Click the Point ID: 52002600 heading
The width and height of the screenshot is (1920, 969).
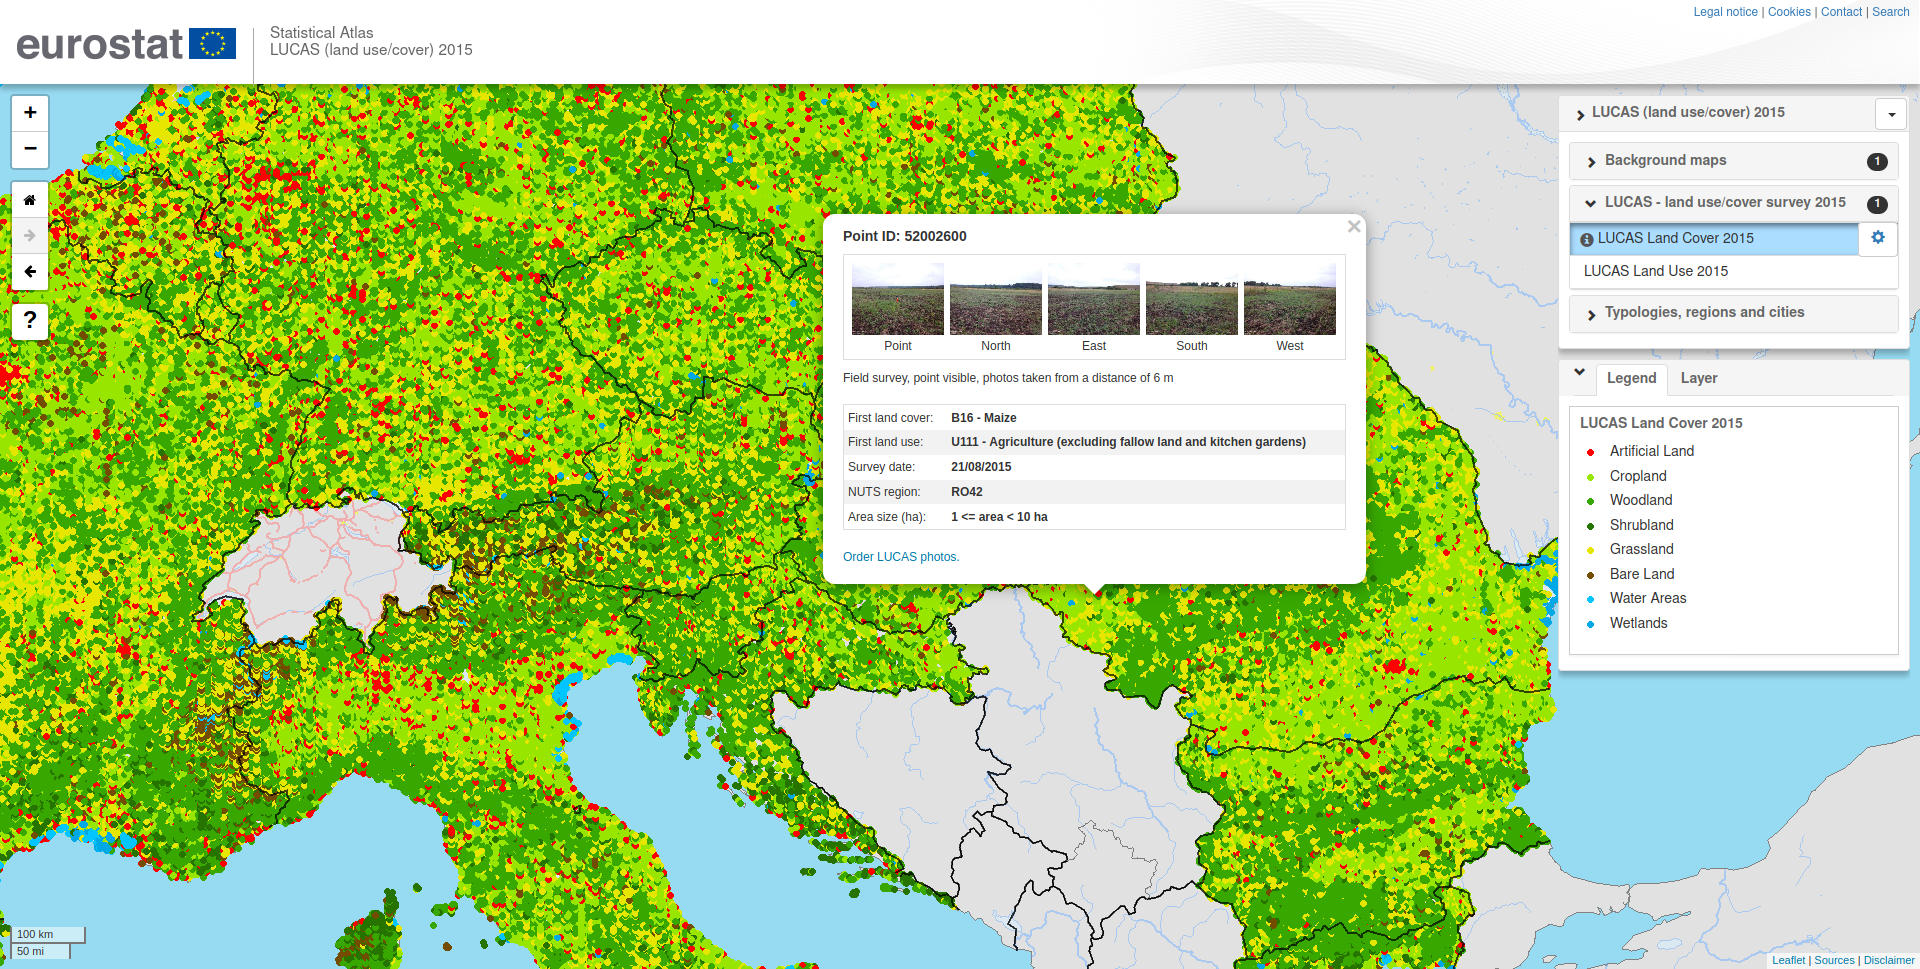[x=904, y=236]
